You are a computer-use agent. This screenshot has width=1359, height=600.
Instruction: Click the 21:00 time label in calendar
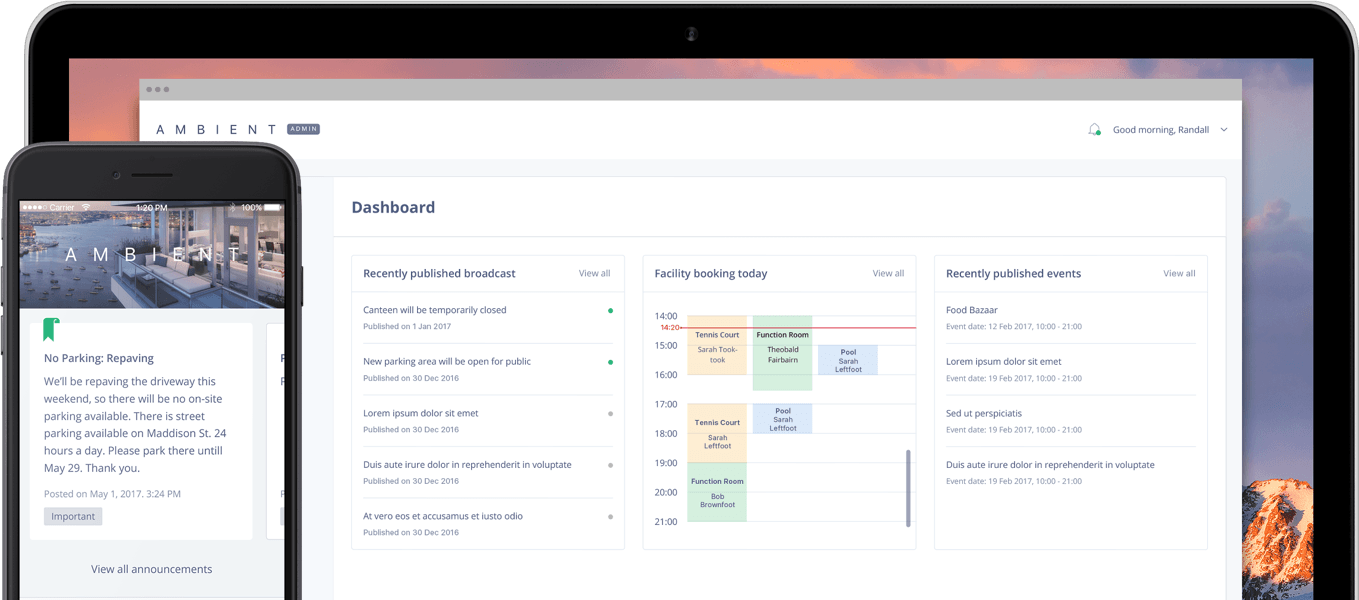(x=666, y=522)
